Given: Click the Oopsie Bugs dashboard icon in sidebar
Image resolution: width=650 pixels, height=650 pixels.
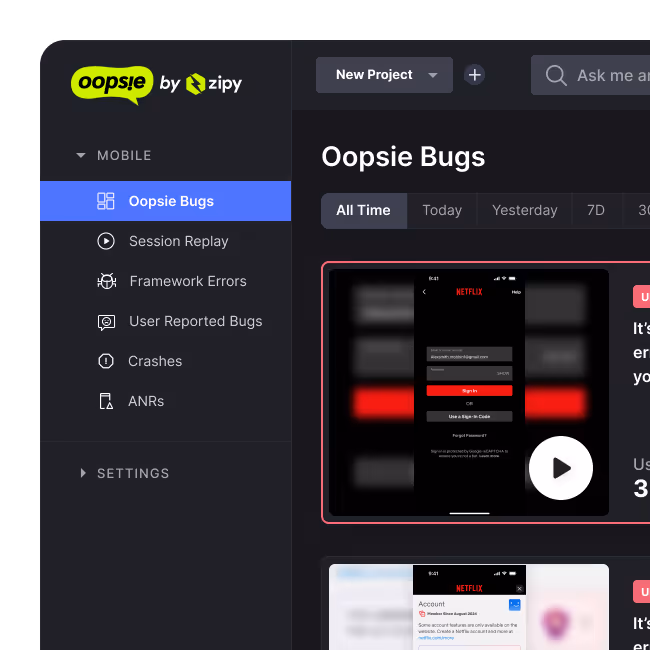Looking at the screenshot, I should pyautogui.click(x=106, y=201).
